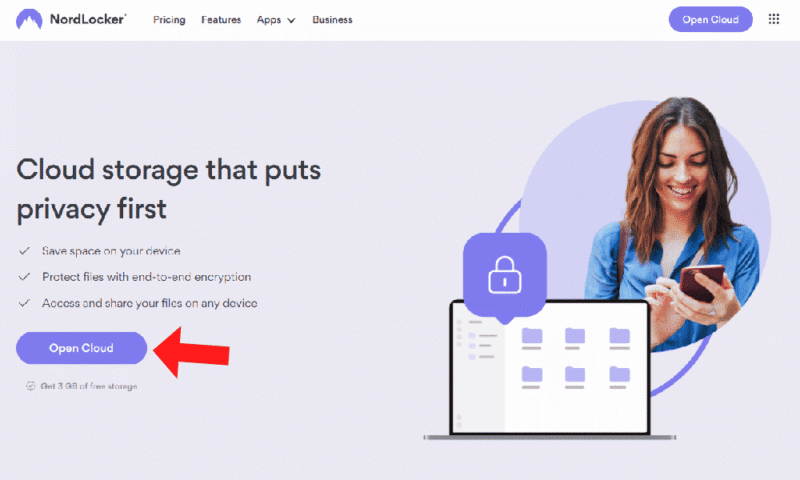The image size is (800, 480).
Task: Open the Apps menu
Action: click(x=269, y=19)
